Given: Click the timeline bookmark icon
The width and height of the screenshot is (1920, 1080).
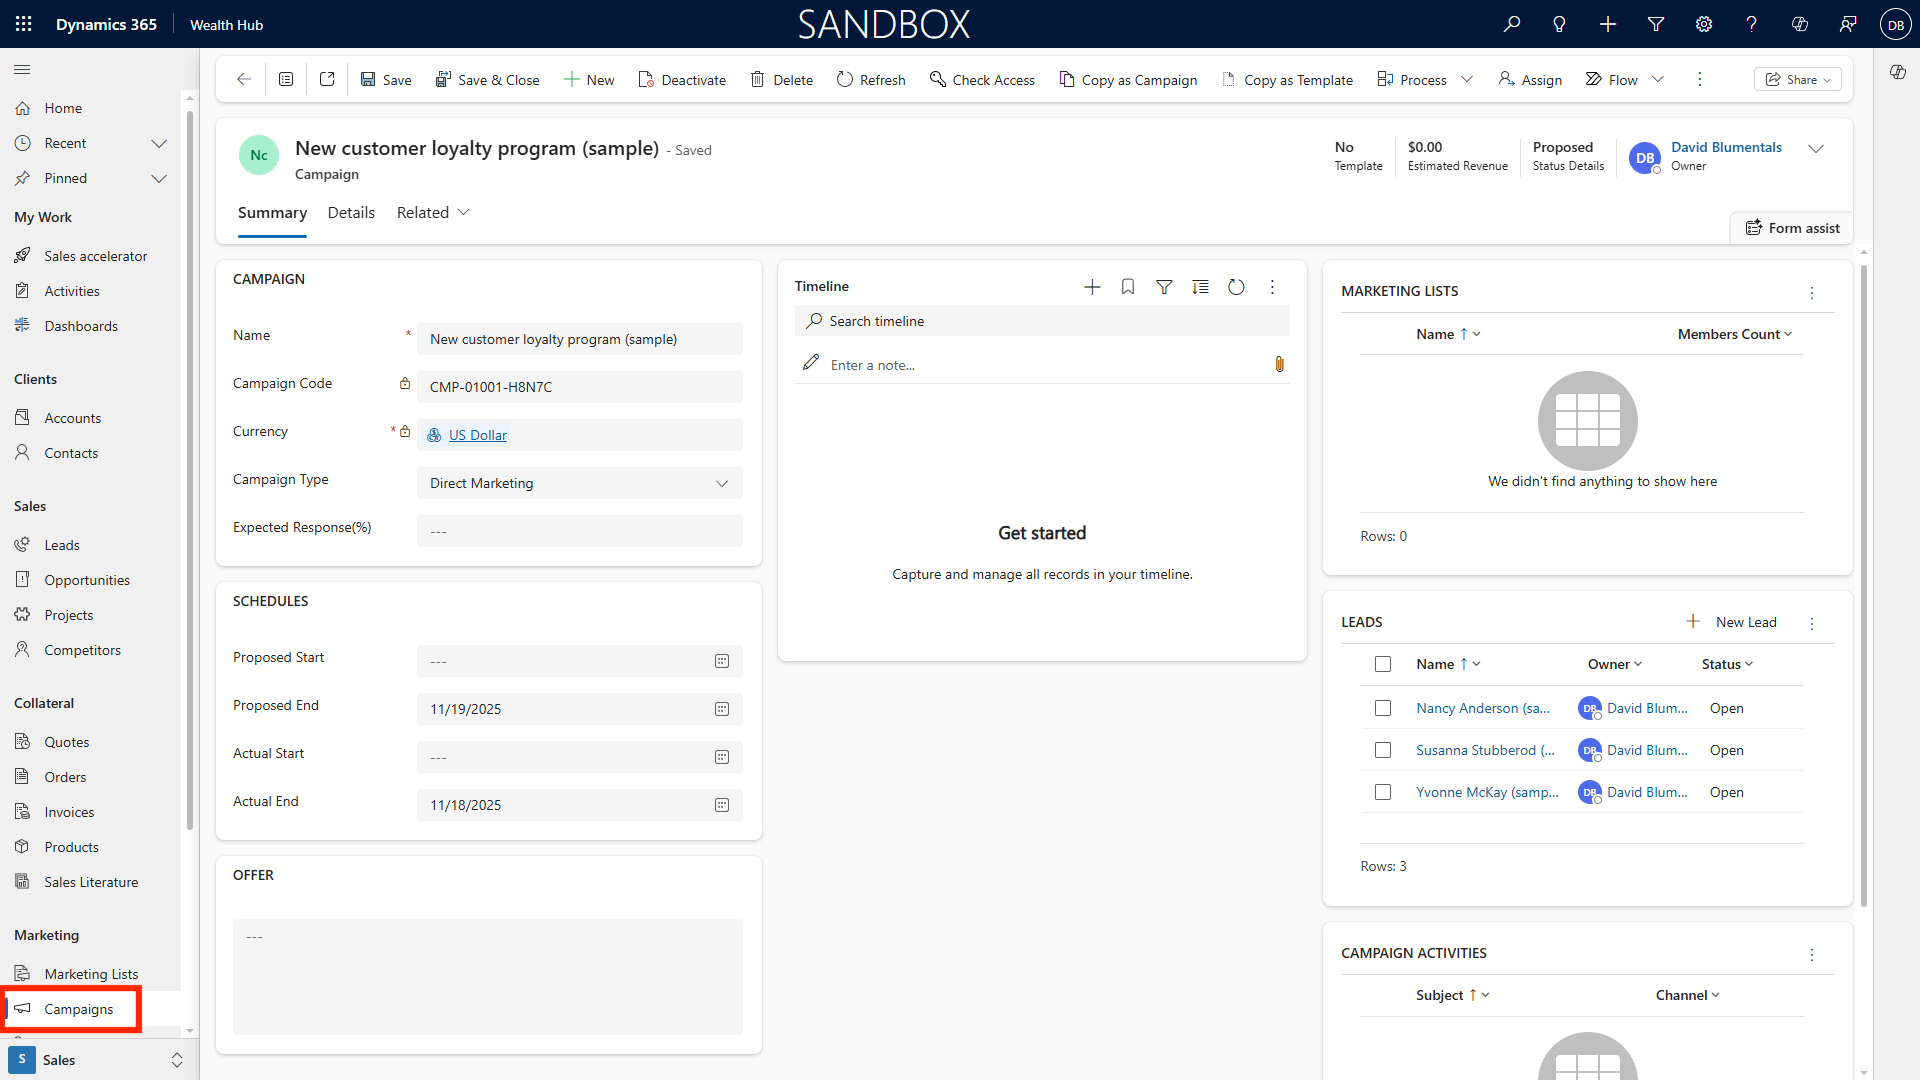Looking at the screenshot, I should click(1128, 287).
